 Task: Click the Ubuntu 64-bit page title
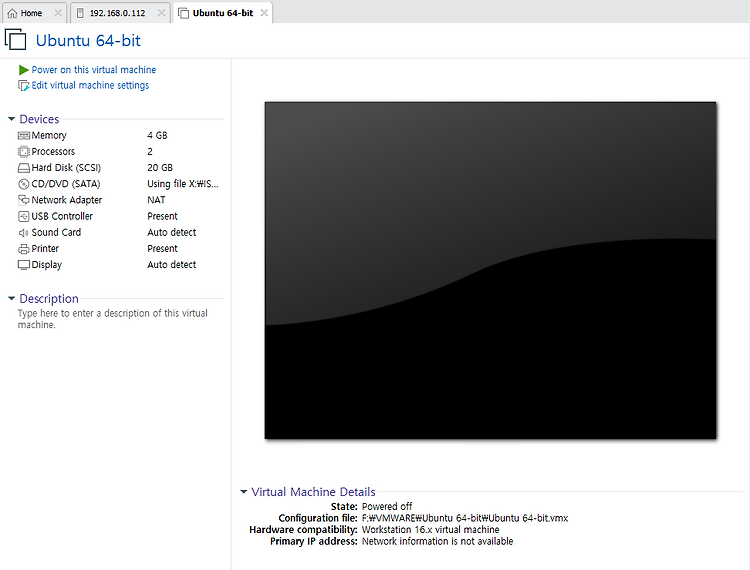point(88,41)
